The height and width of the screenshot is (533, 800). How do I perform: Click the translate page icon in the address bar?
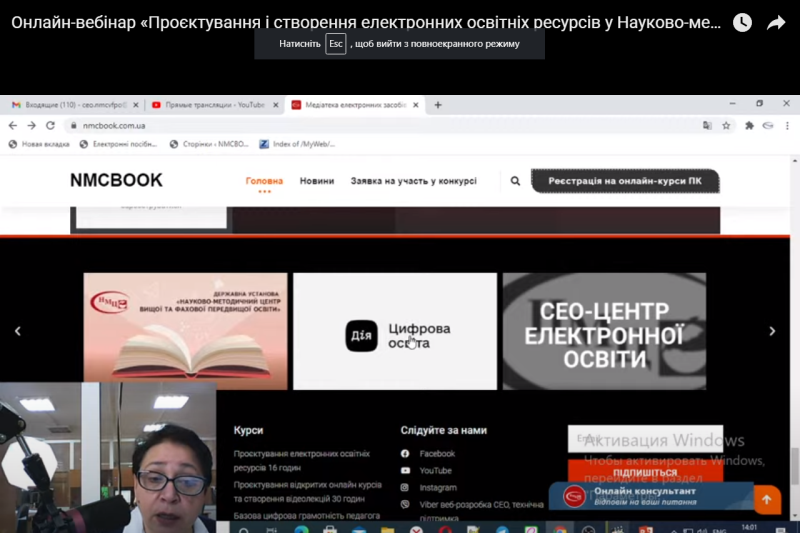(x=707, y=125)
